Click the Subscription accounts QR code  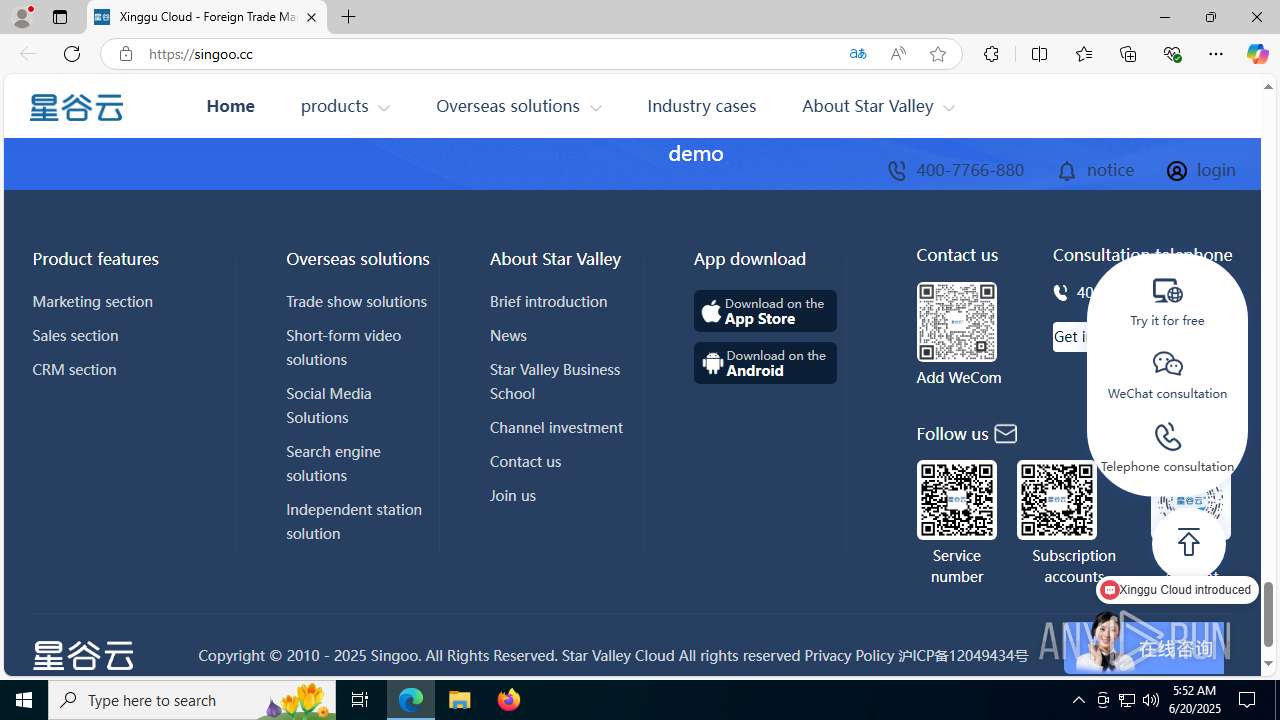[x=1057, y=500]
